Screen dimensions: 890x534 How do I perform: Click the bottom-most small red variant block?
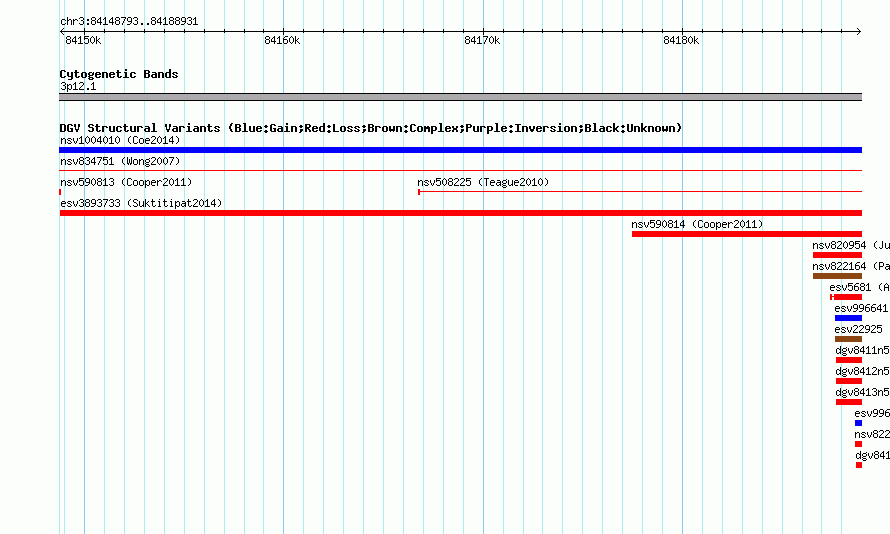click(859, 465)
